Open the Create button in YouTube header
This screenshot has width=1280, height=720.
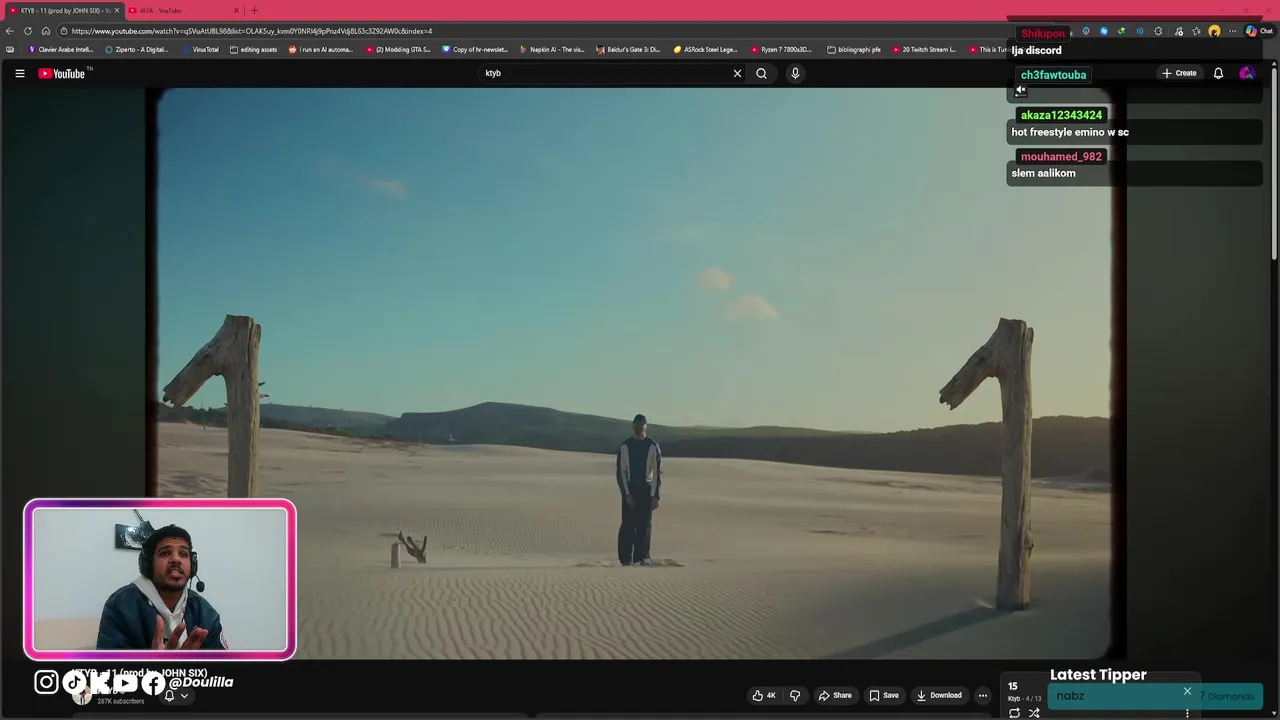click(x=1179, y=73)
